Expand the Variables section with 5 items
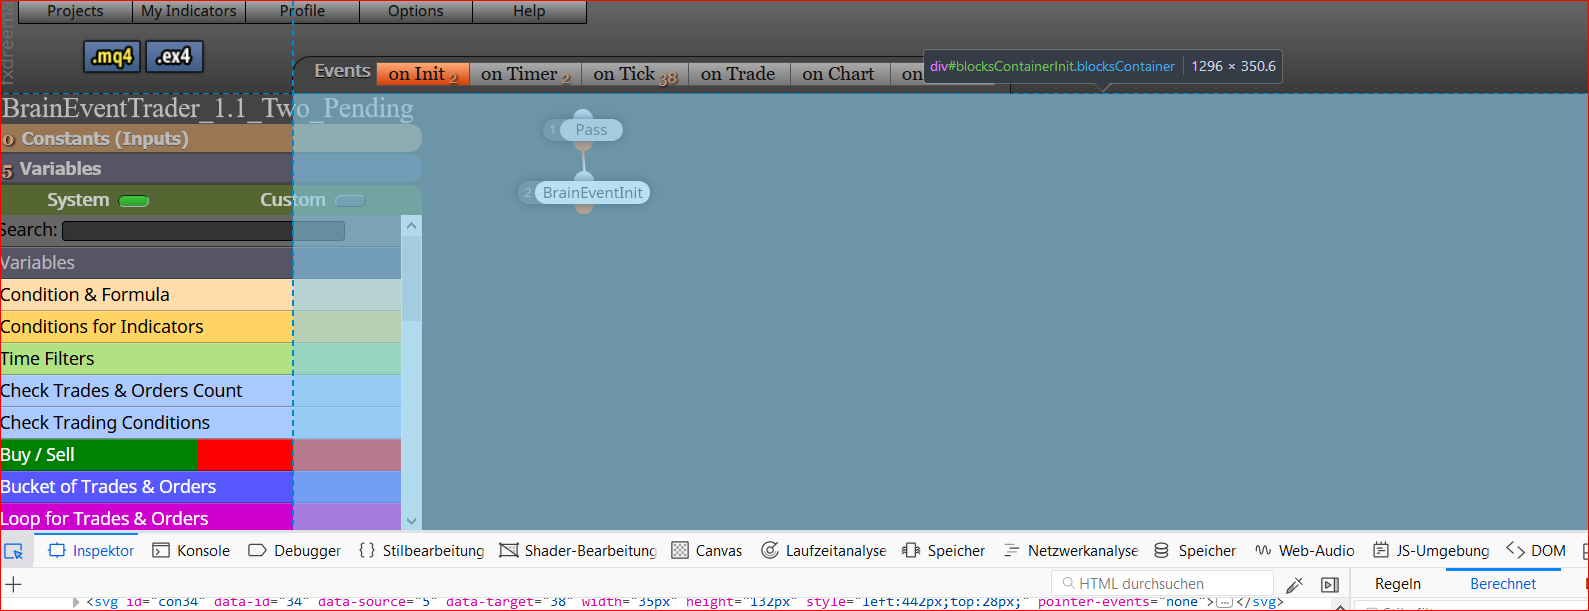This screenshot has width=1589, height=611. [x=210, y=168]
